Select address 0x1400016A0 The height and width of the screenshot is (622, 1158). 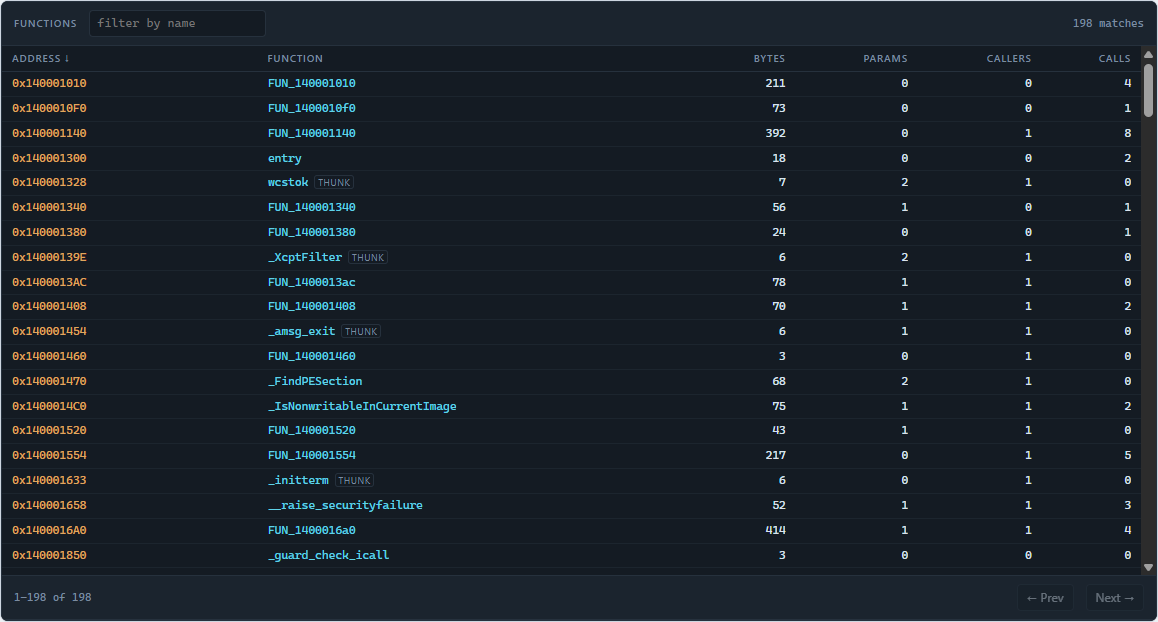point(49,530)
